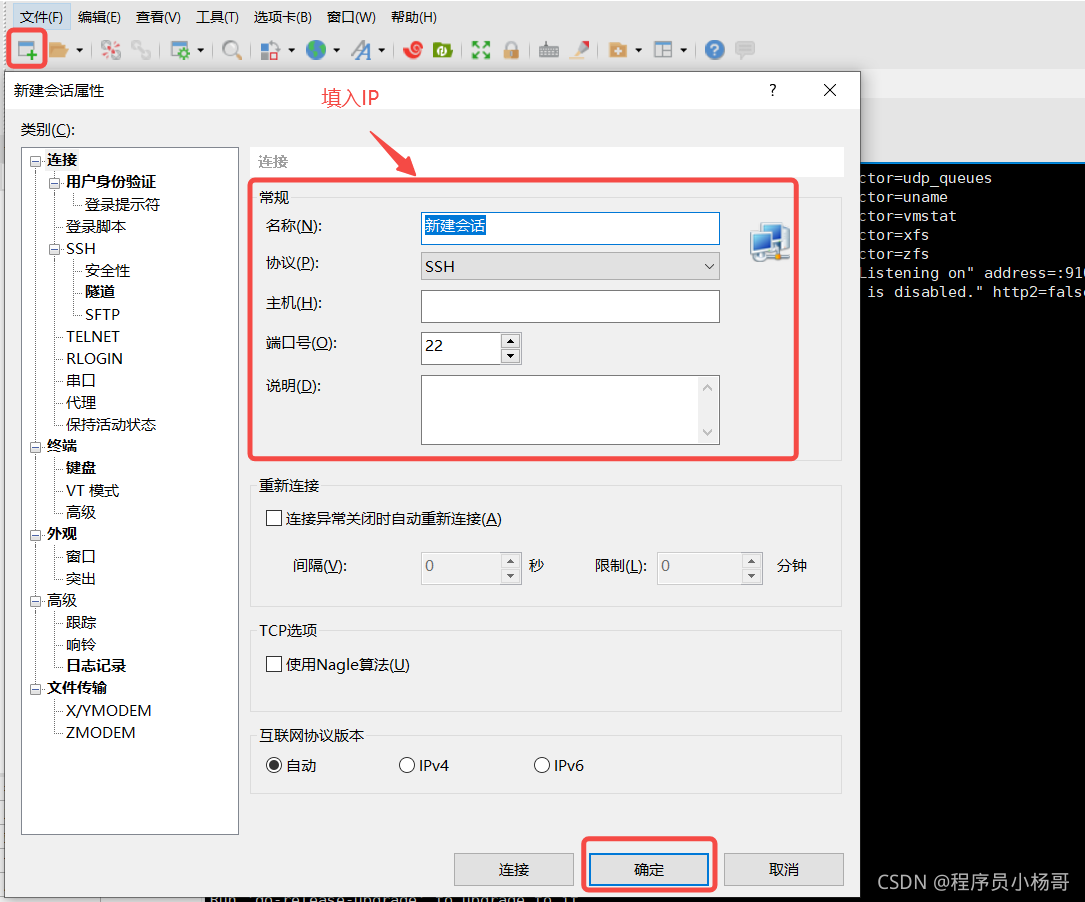
Task: Collapse the 连接 tree node
Action: point(35,161)
